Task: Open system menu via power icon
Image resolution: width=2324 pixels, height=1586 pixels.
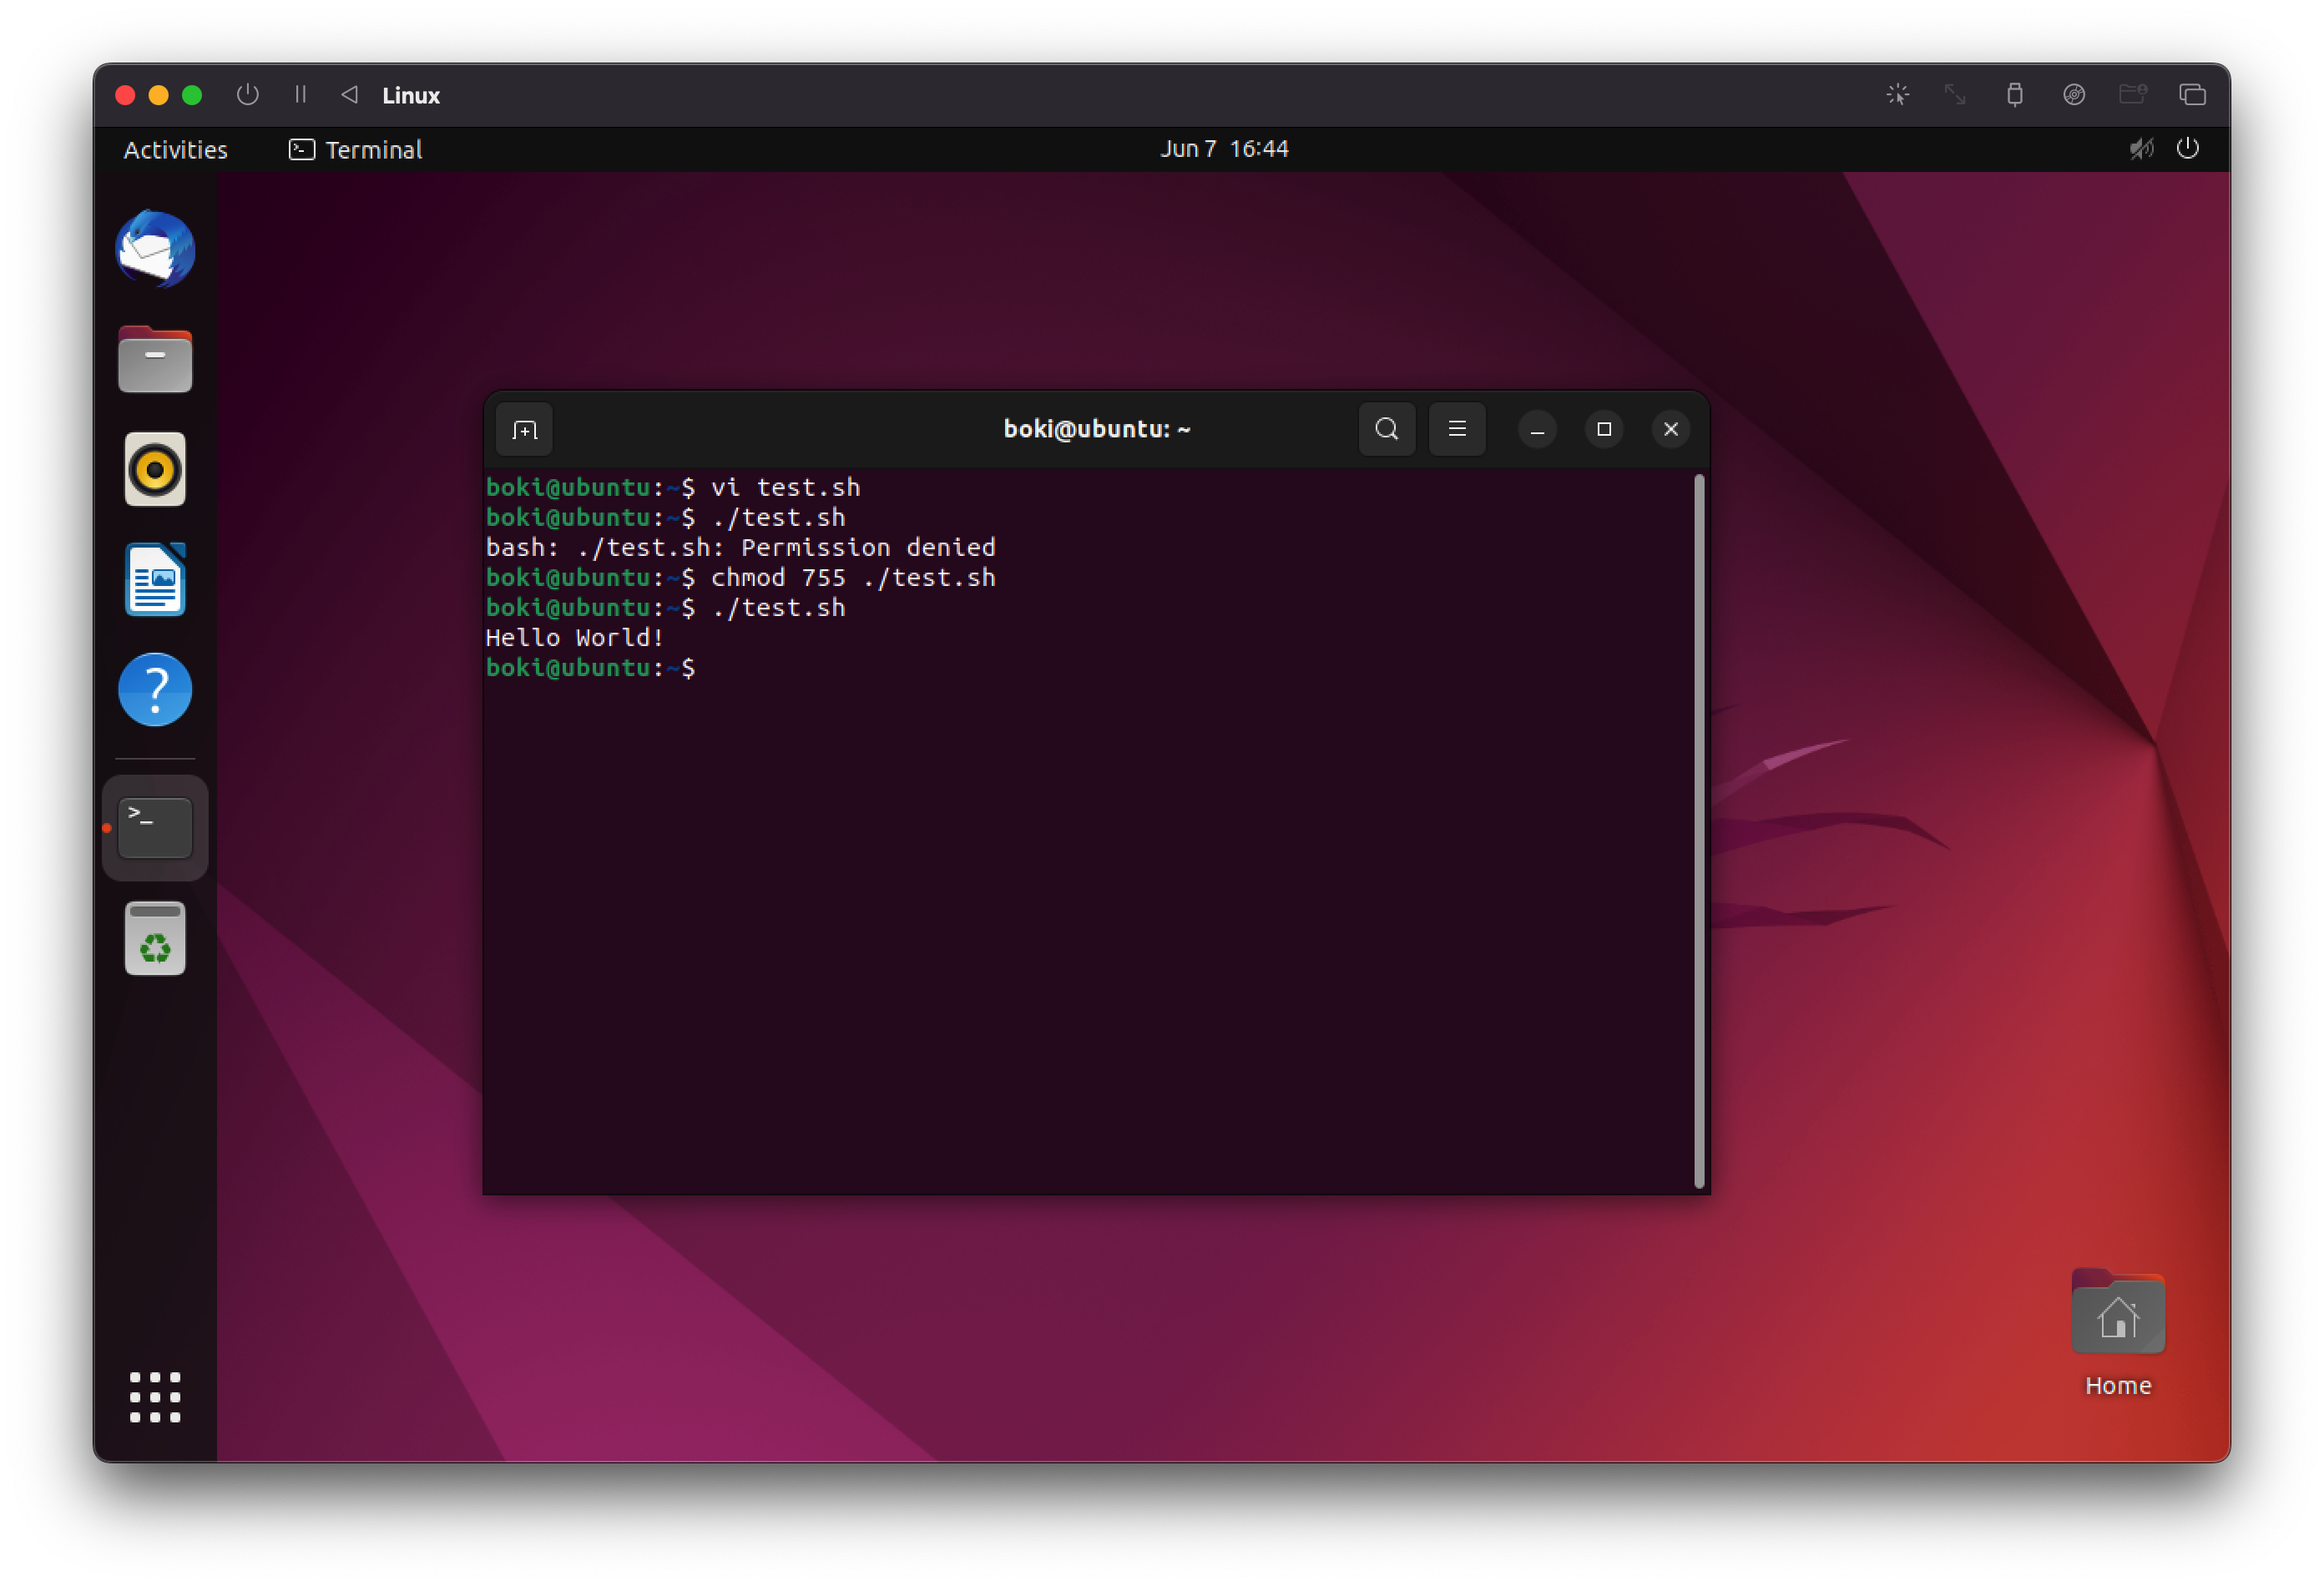Action: point(2188,149)
